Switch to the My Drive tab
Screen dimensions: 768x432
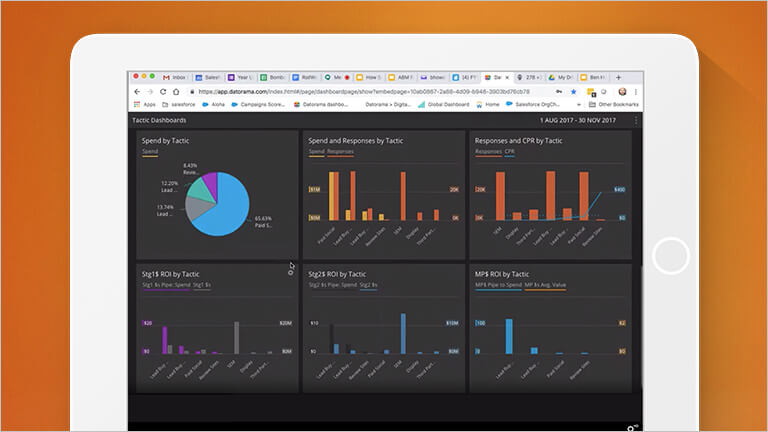pyautogui.click(x=561, y=77)
